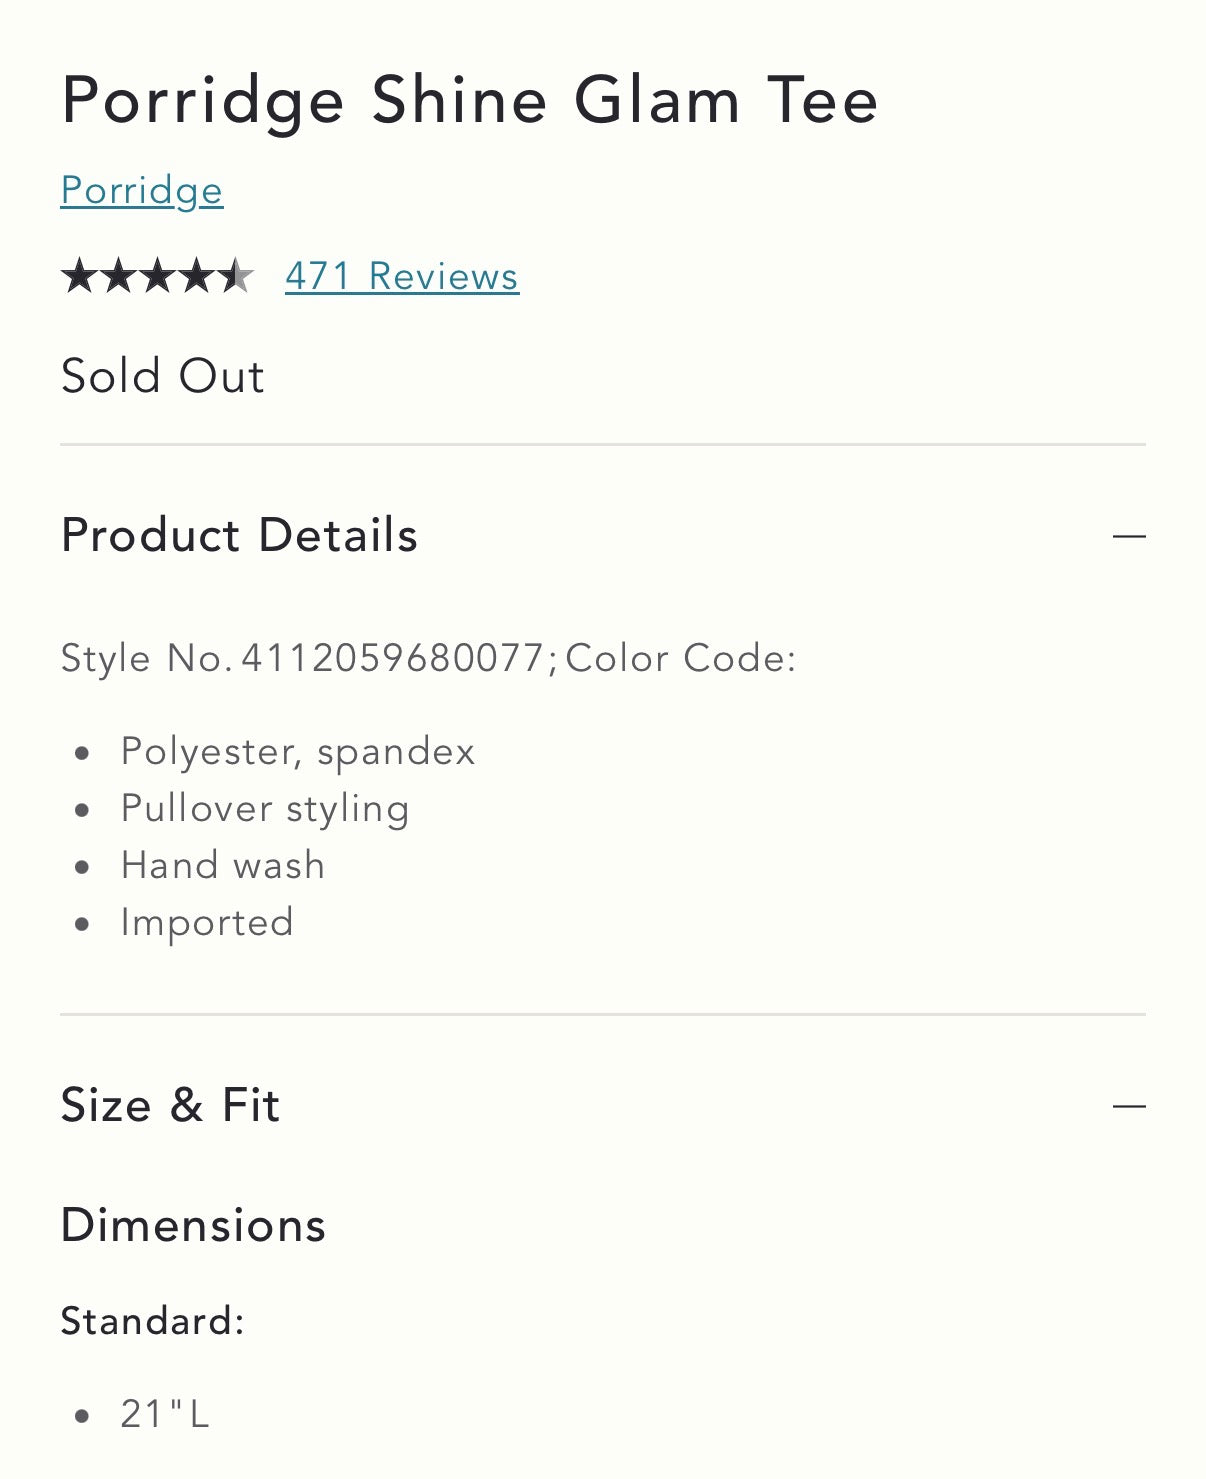Click the half-filled fifth rating star
This screenshot has height=1479, width=1206.
click(235, 276)
